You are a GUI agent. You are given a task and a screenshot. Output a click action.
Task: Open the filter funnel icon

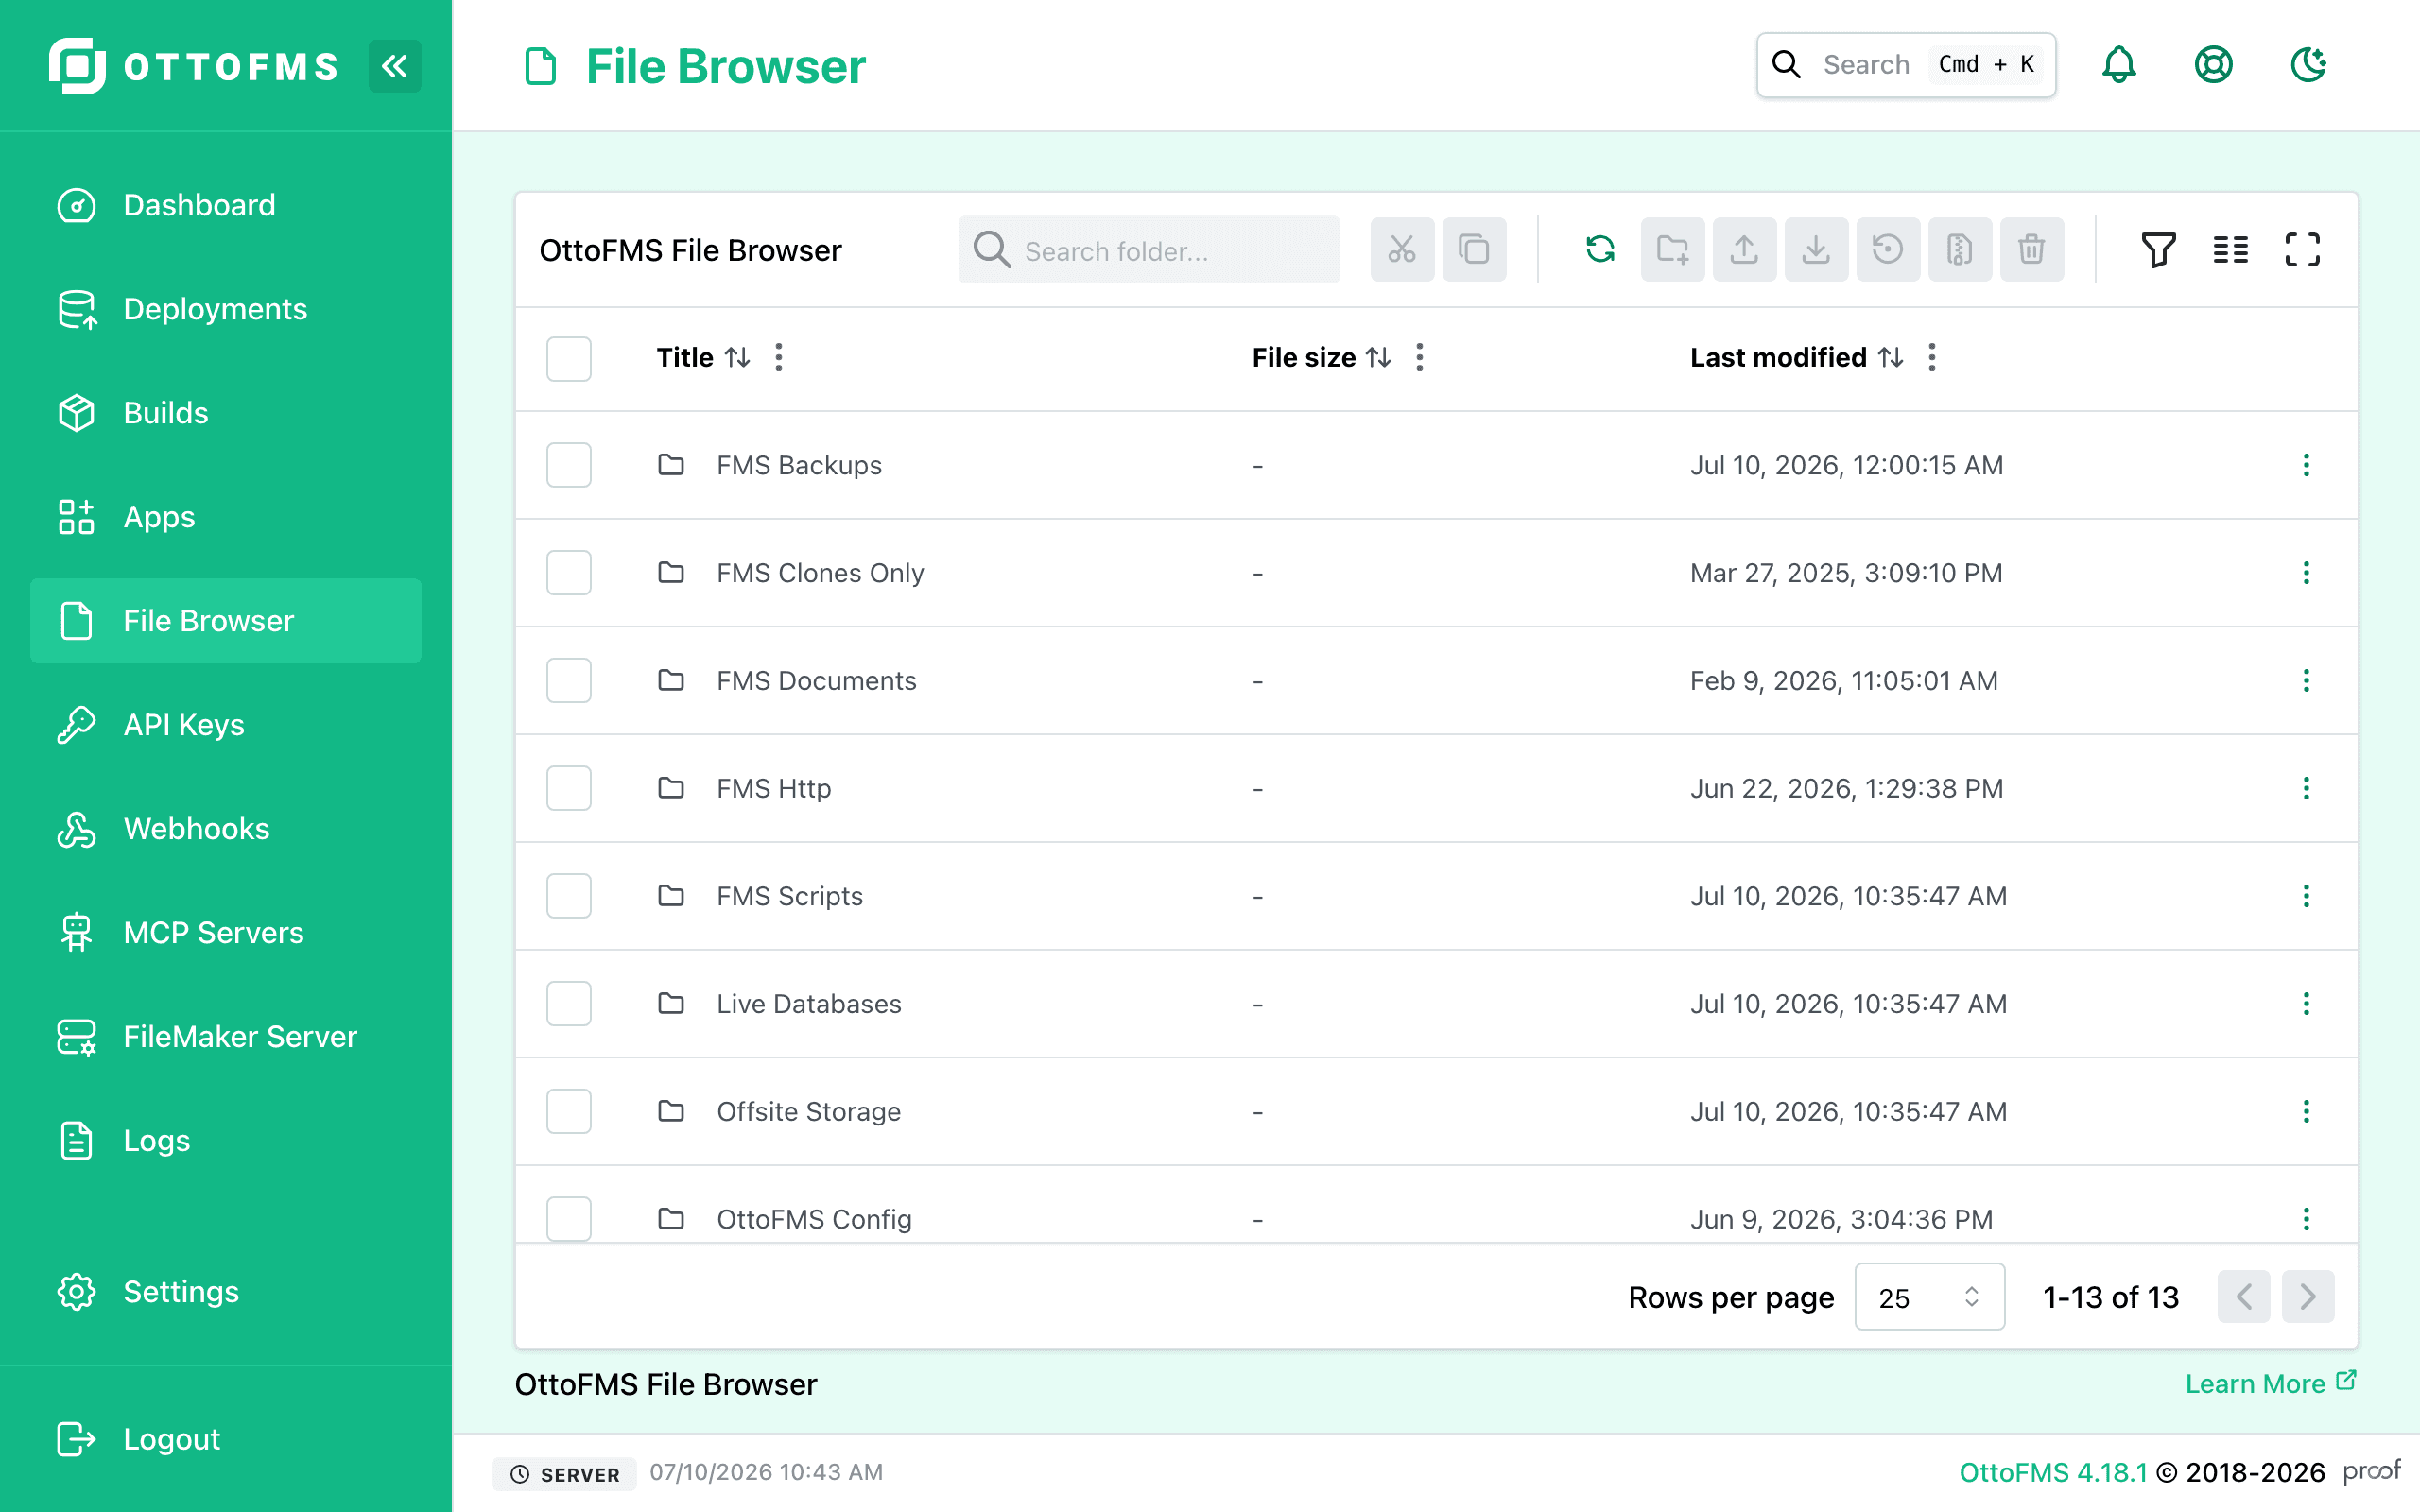(2158, 249)
